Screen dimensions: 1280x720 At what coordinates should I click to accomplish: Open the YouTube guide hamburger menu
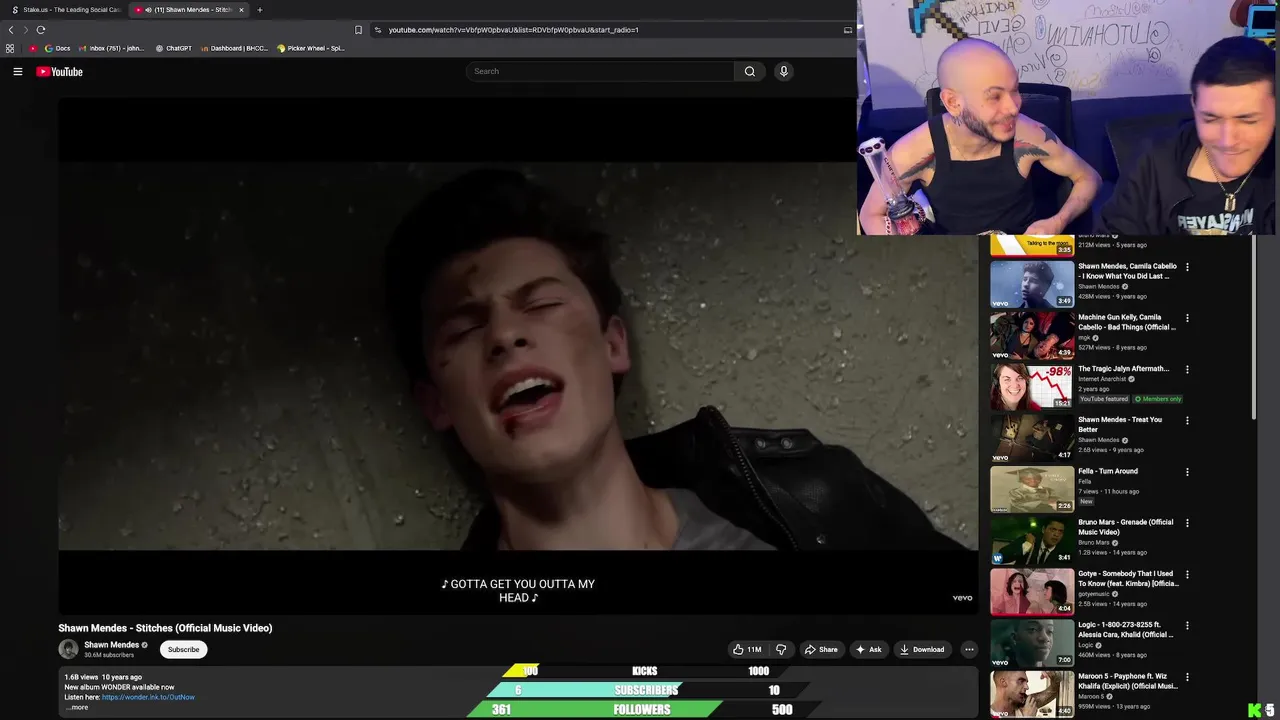tap(17, 71)
